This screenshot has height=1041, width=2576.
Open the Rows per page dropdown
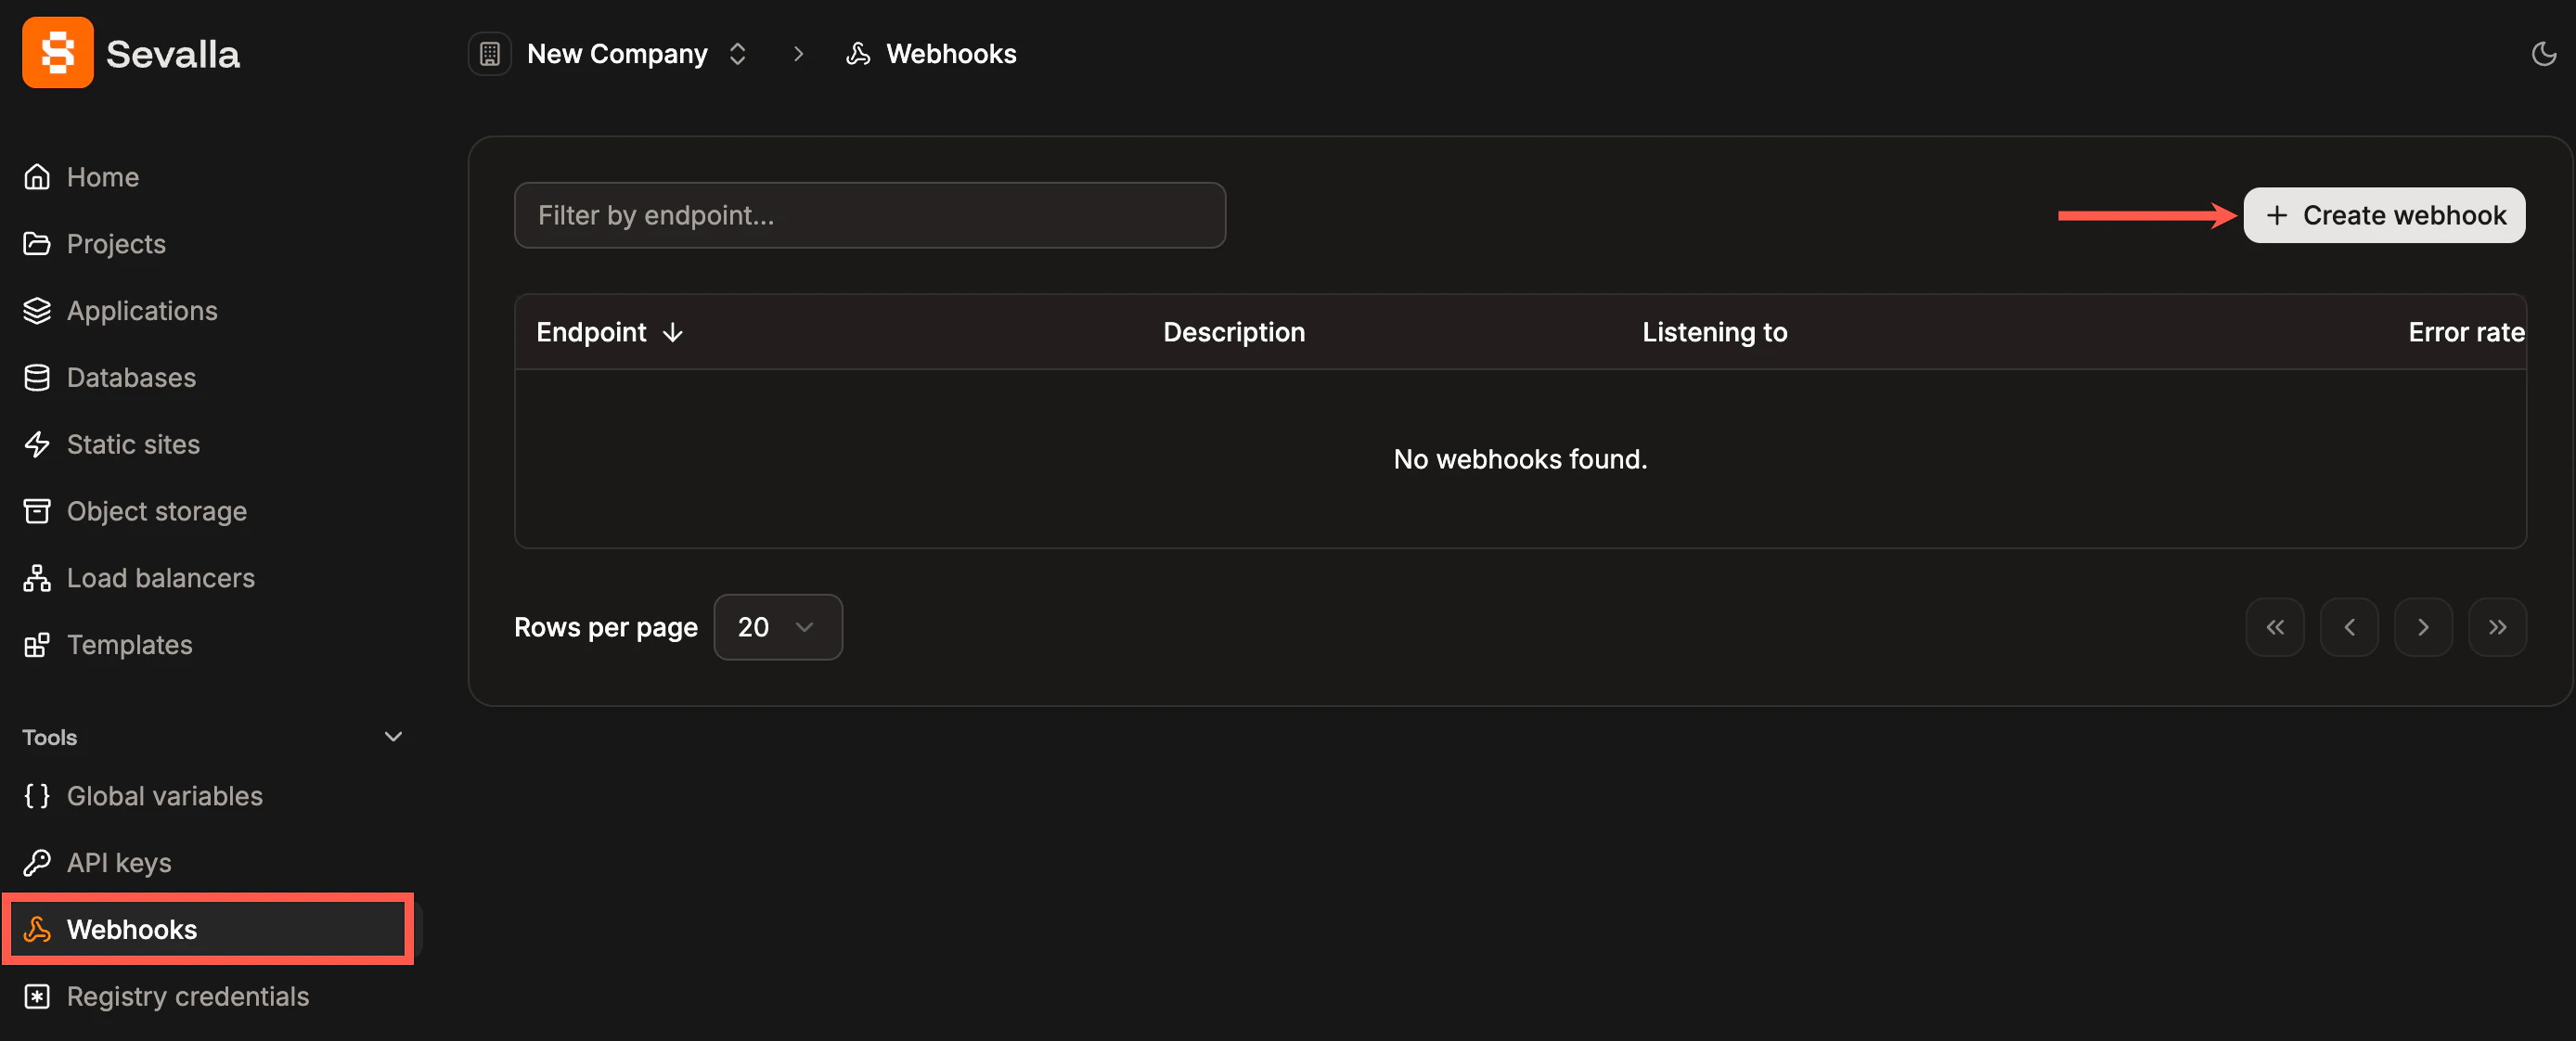tap(778, 627)
